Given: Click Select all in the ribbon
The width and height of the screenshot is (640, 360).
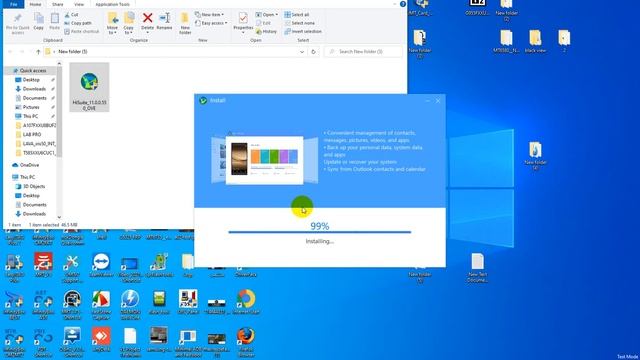Looking at the screenshot, I should (x=297, y=15).
